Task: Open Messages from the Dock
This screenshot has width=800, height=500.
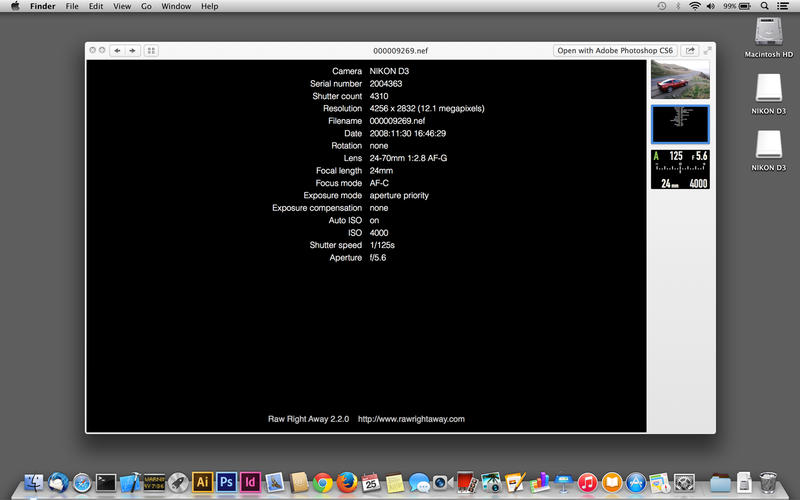Action: (419, 482)
